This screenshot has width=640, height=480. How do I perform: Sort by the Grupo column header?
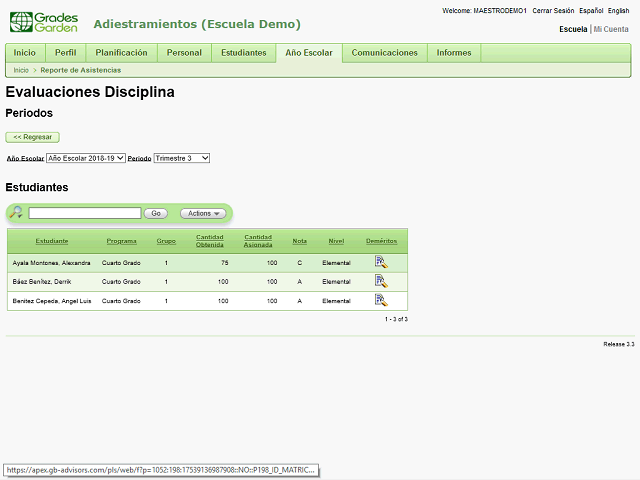coord(166,241)
